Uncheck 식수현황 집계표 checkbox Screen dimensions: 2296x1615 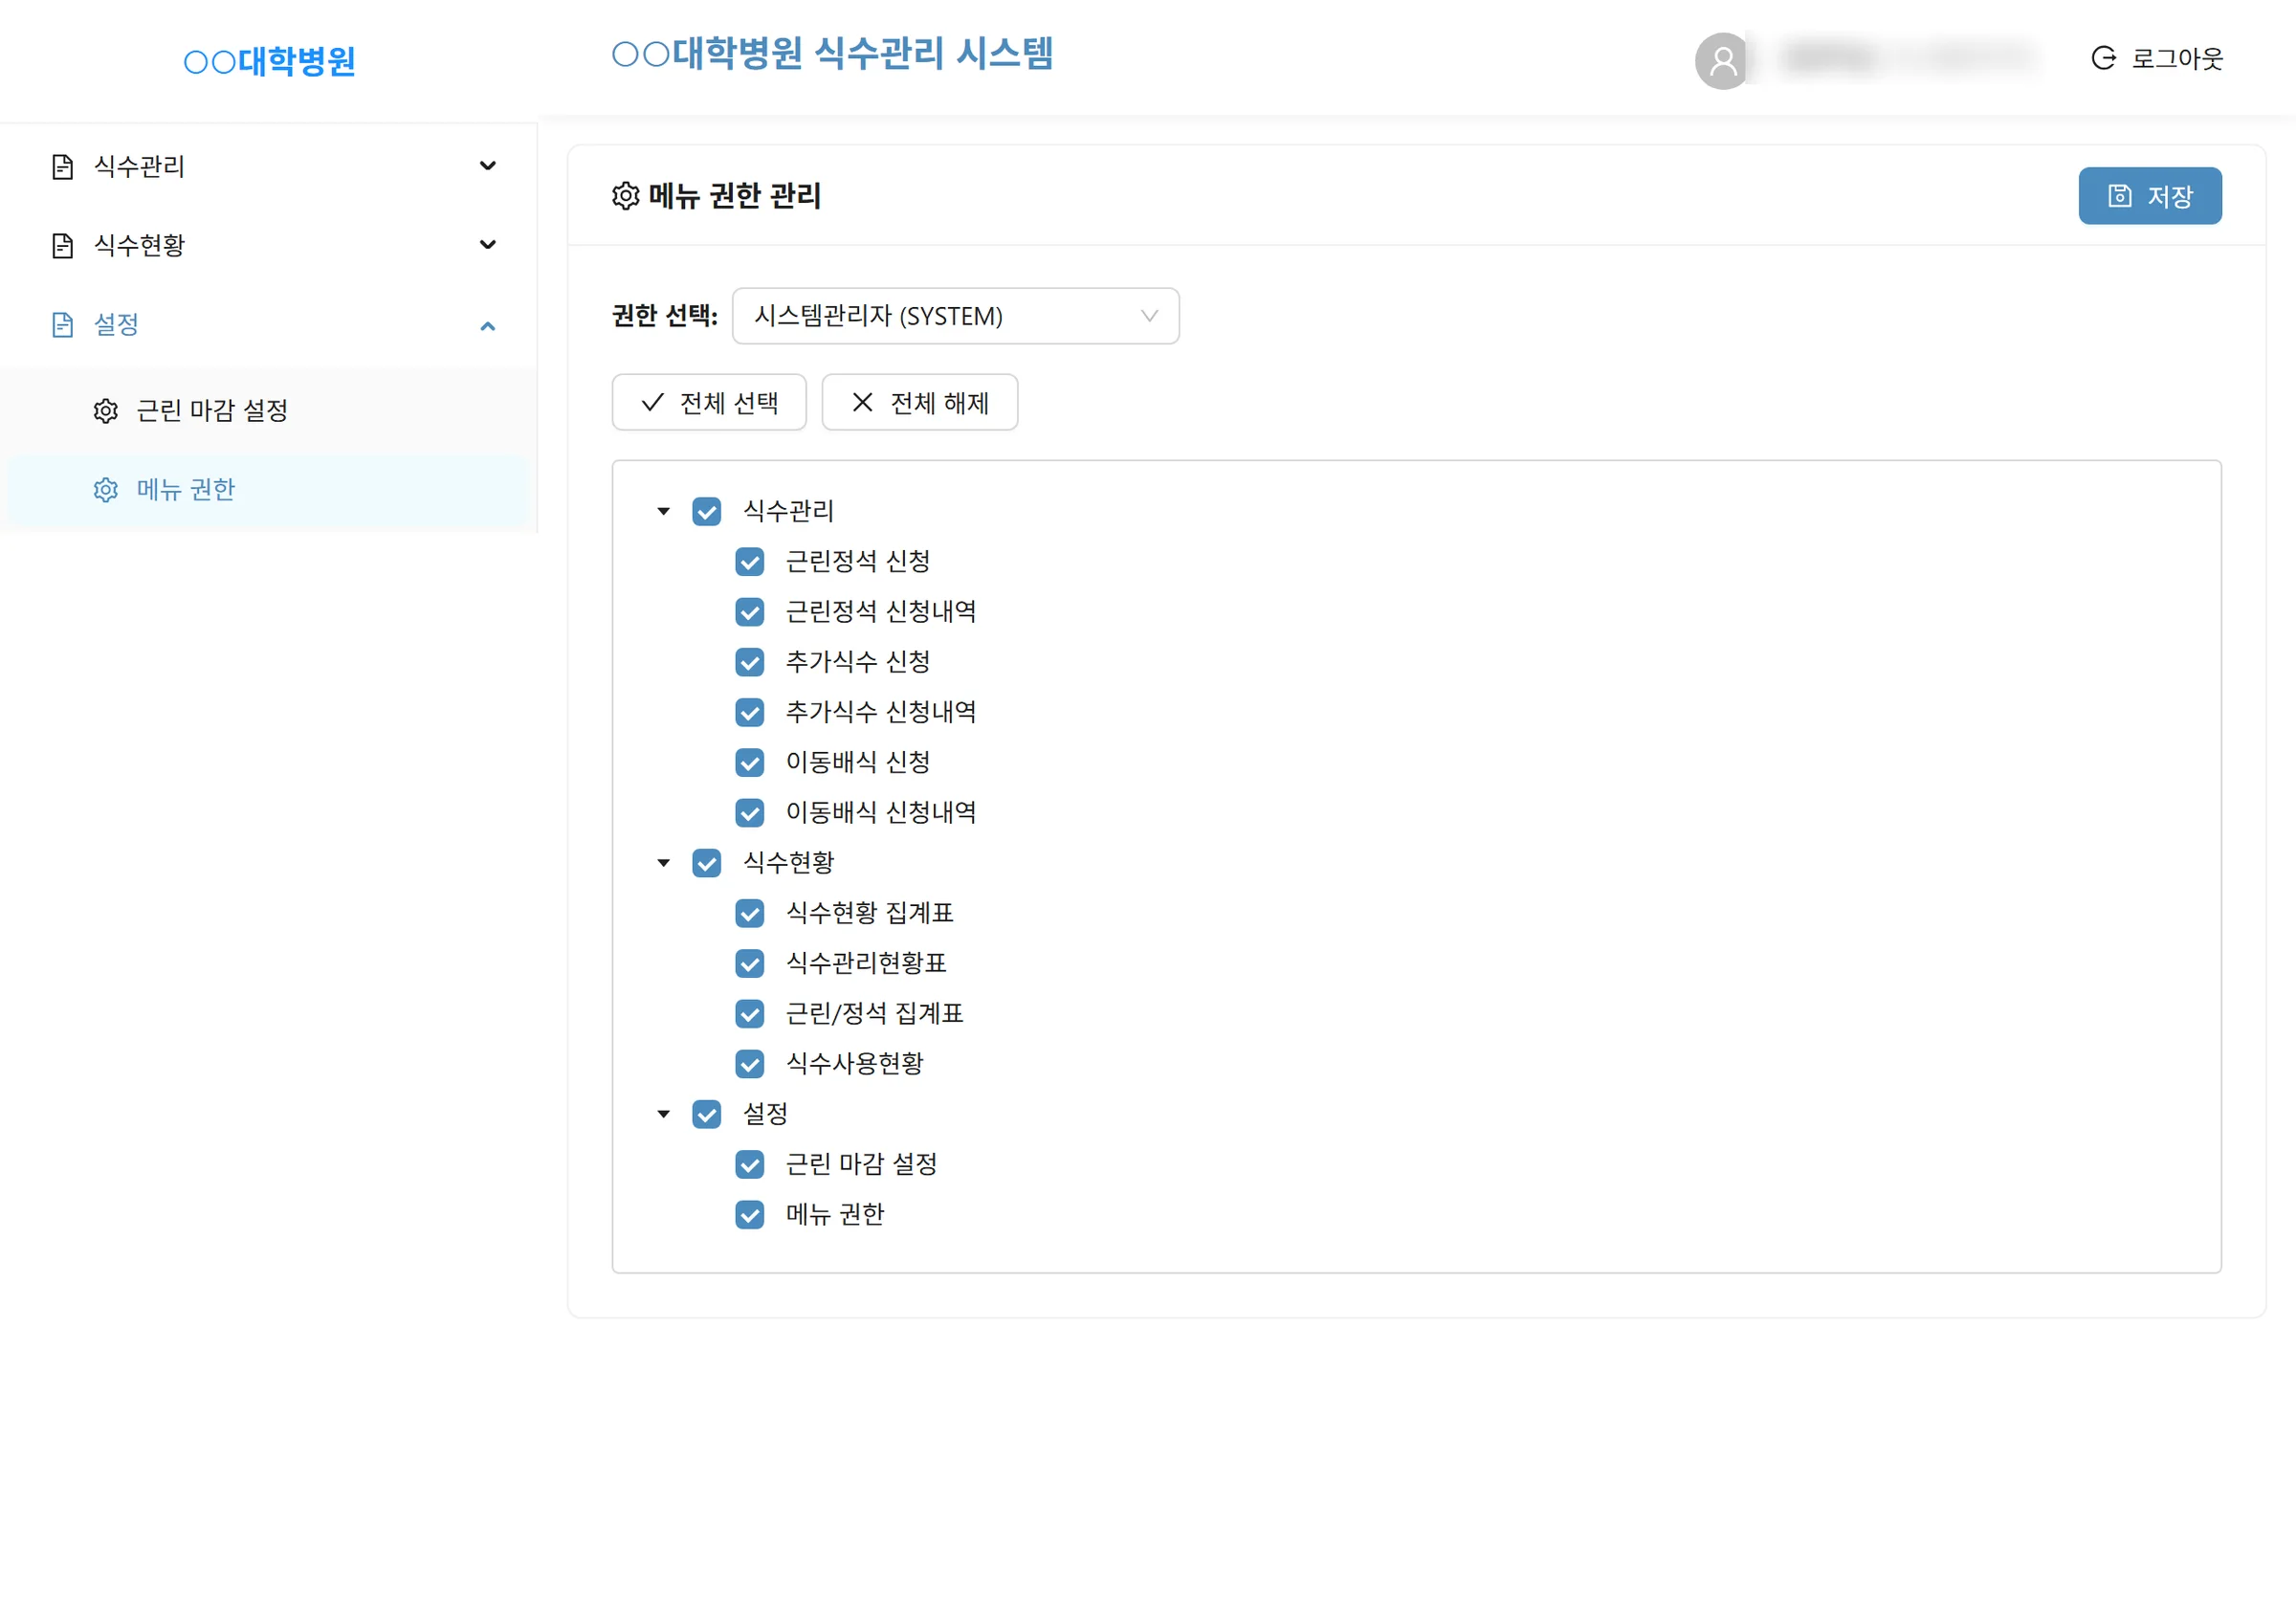pyautogui.click(x=750, y=914)
